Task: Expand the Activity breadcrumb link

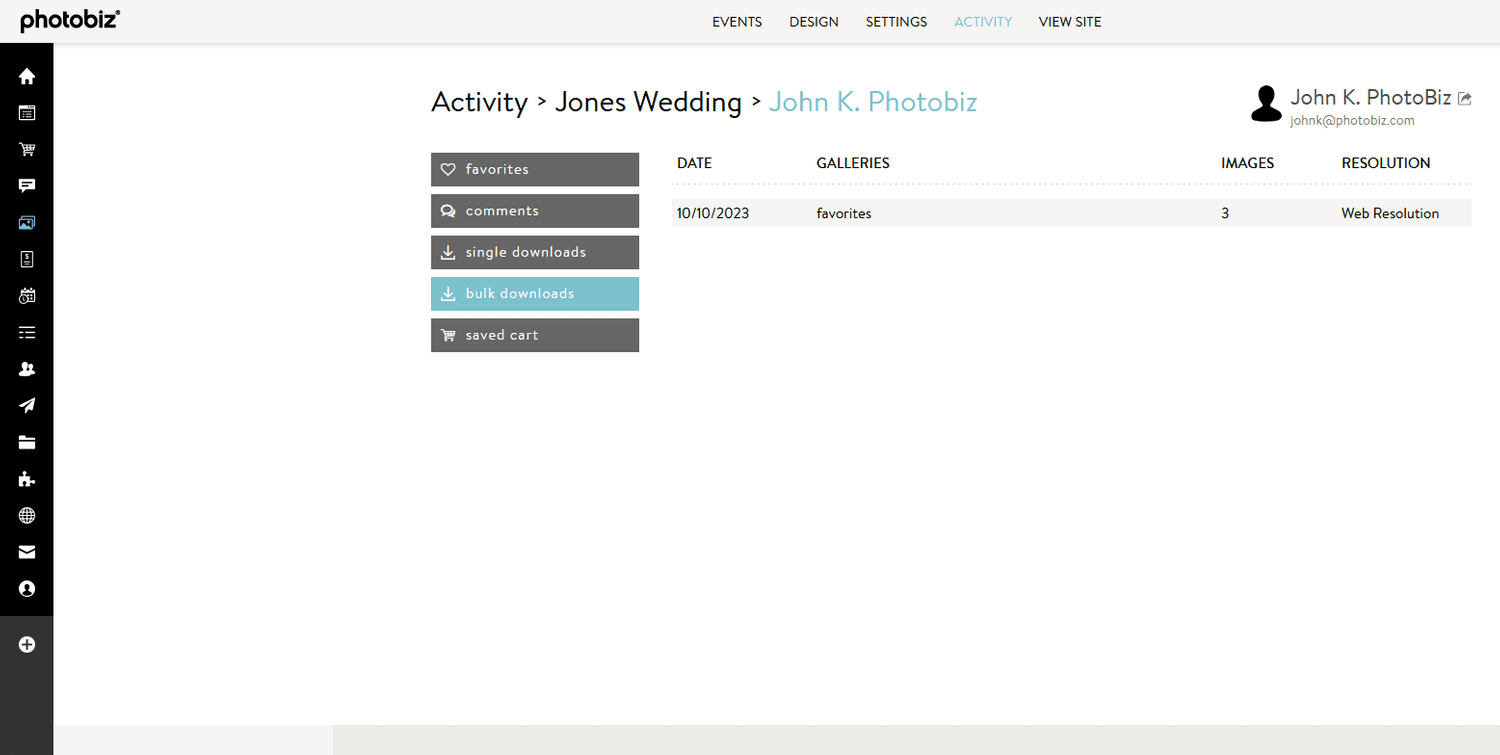Action: (479, 102)
